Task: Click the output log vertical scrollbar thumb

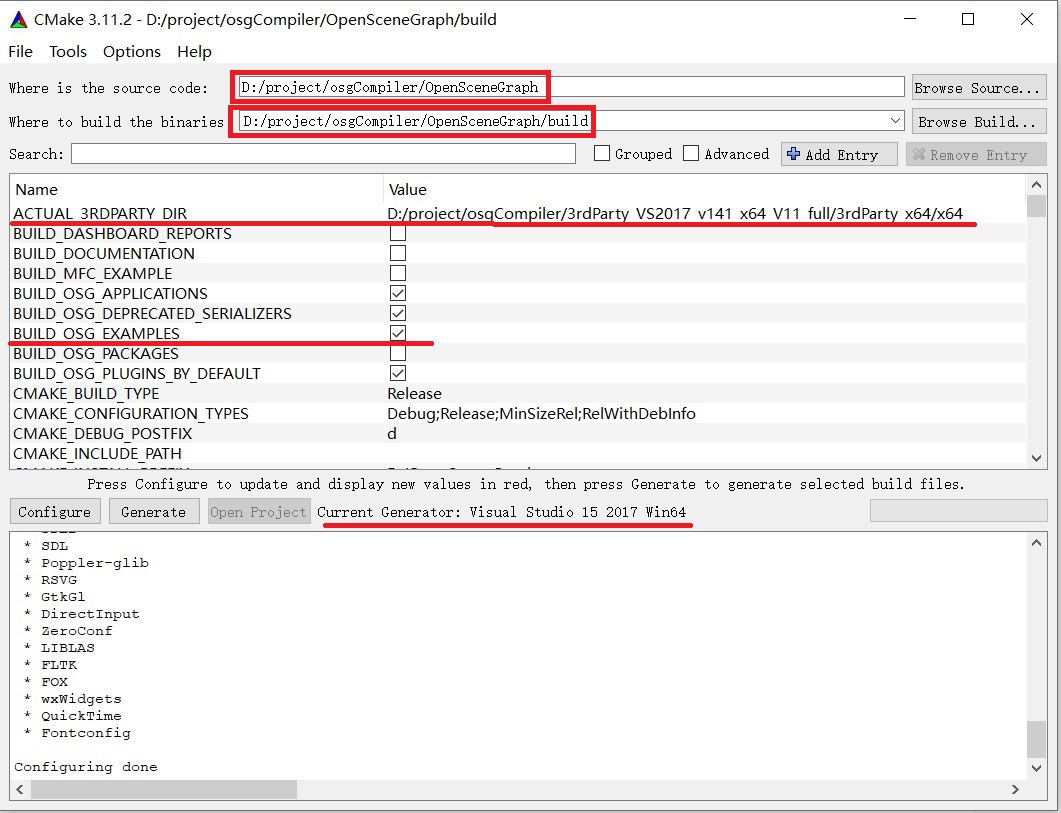Action: coord(1036,739)
